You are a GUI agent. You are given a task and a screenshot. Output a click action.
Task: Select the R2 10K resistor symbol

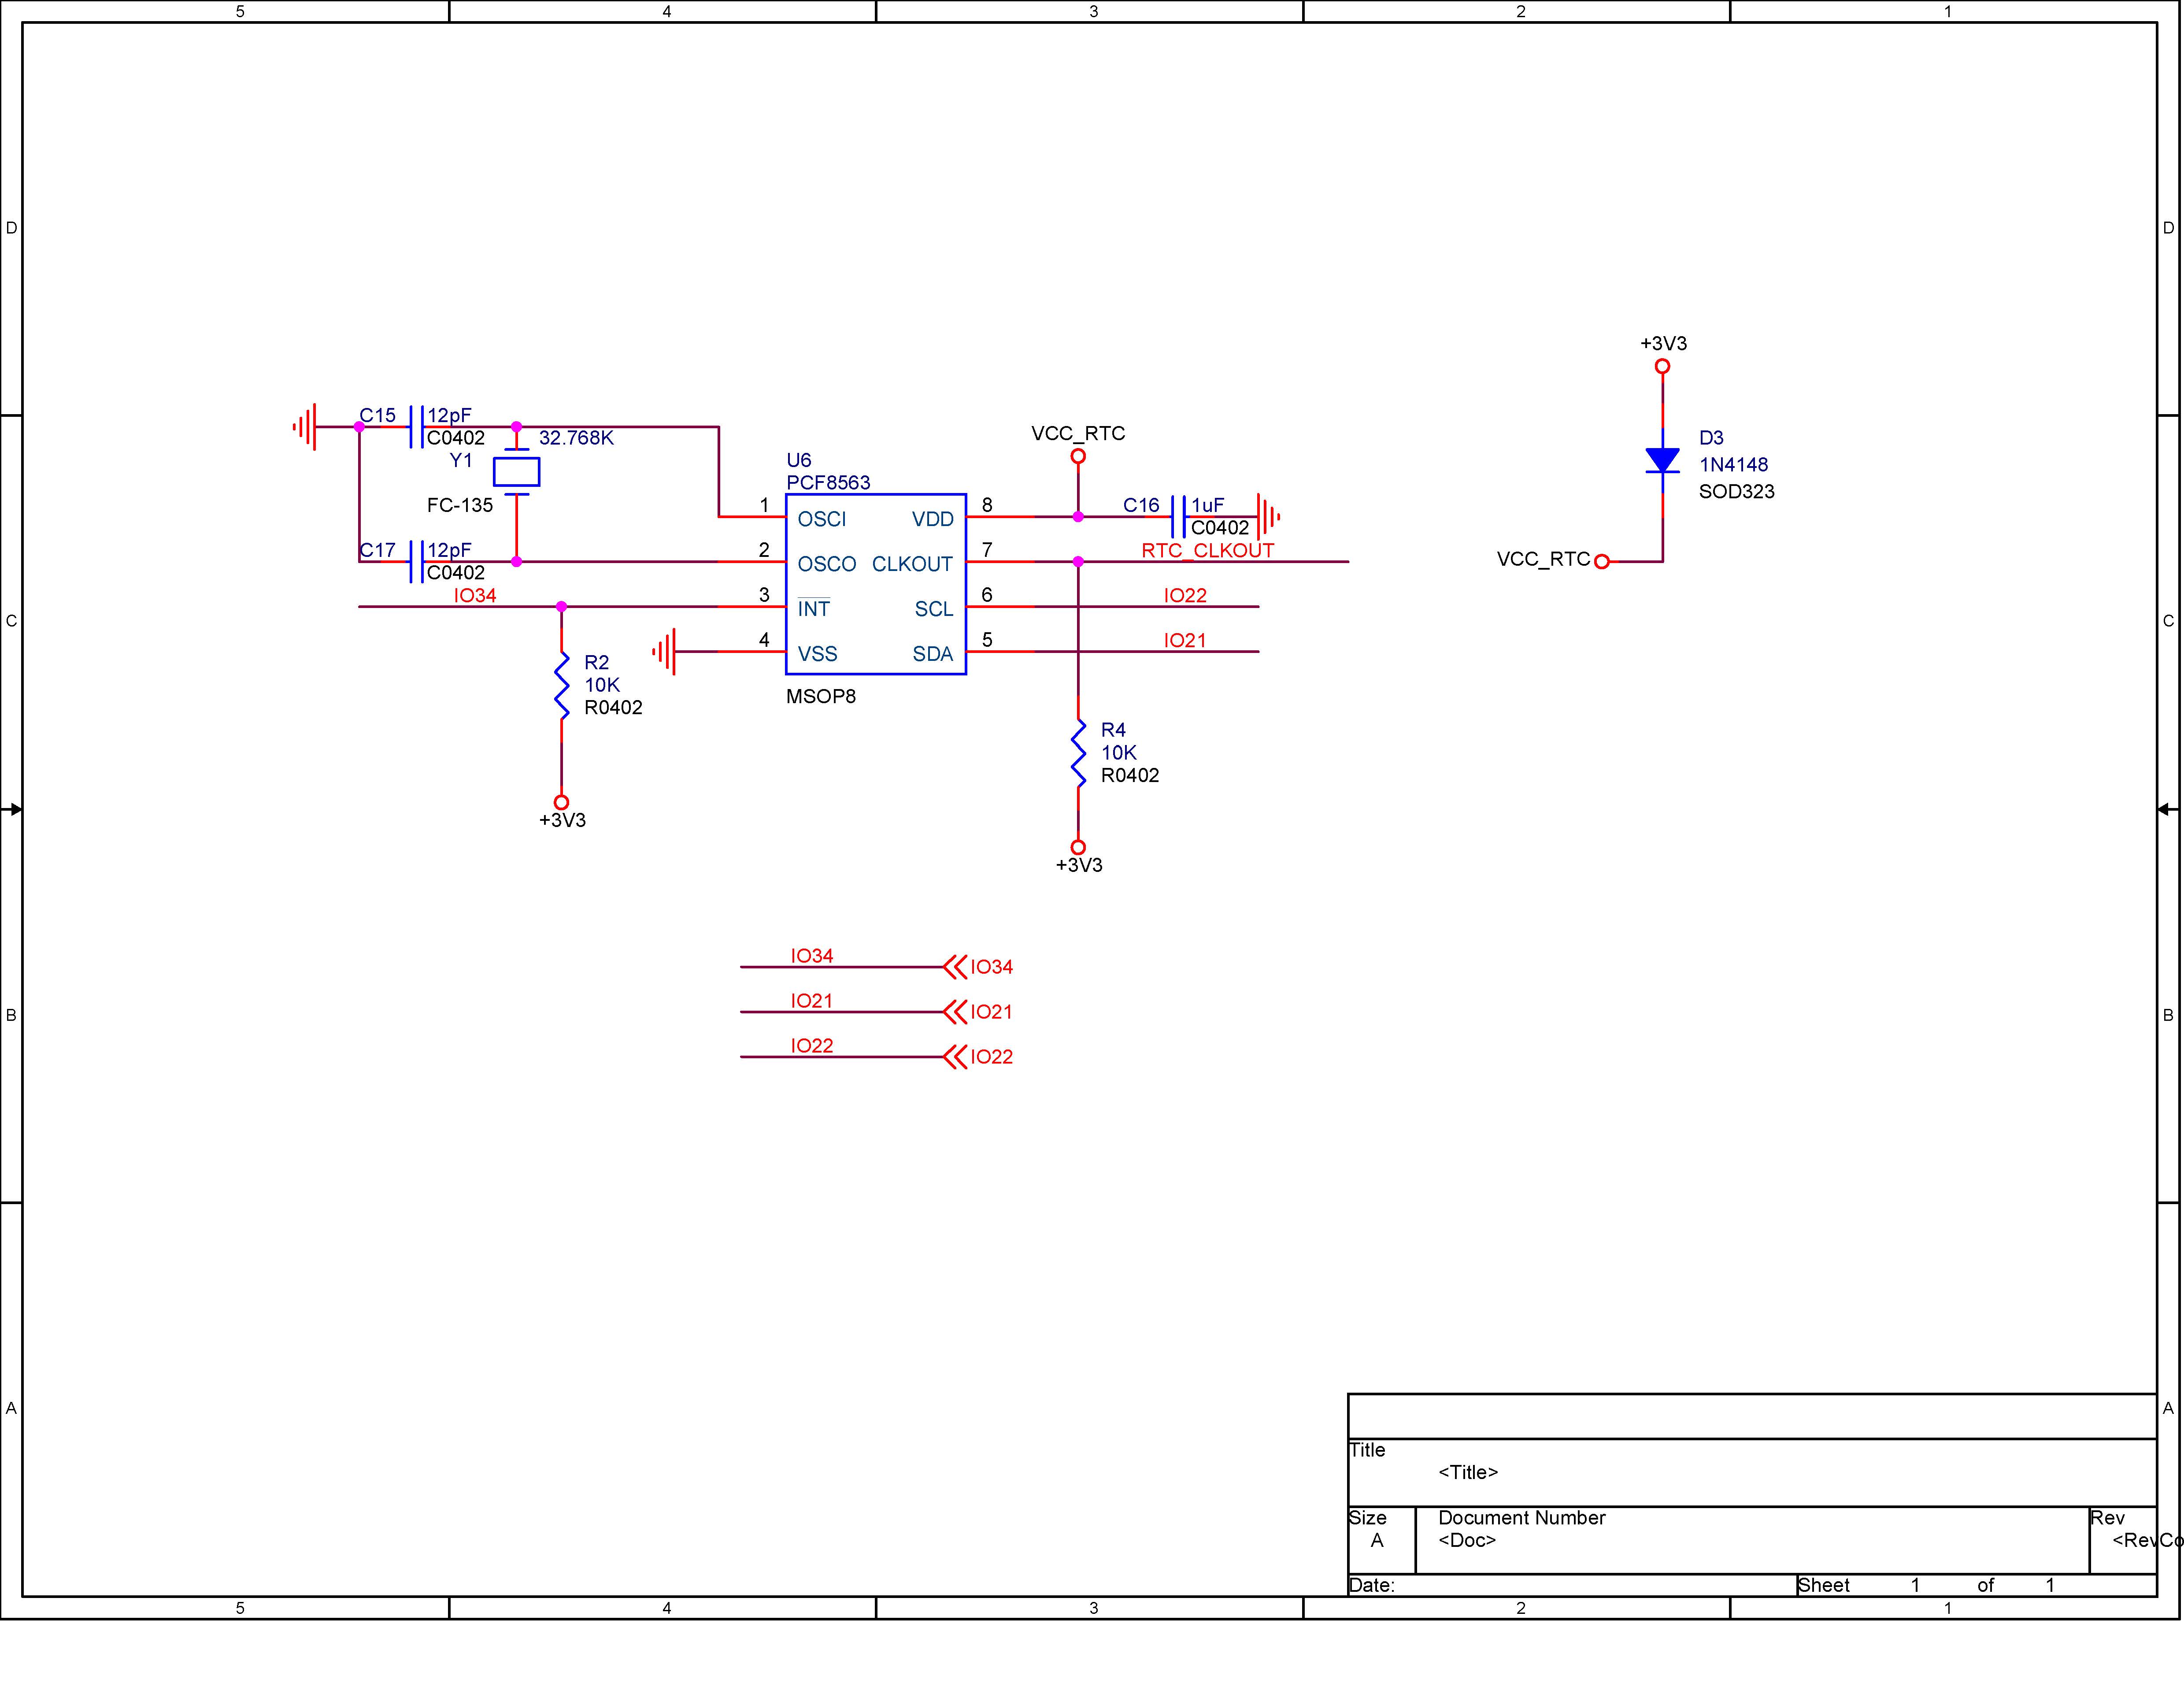pyautogui.click(x=562, y=686)
